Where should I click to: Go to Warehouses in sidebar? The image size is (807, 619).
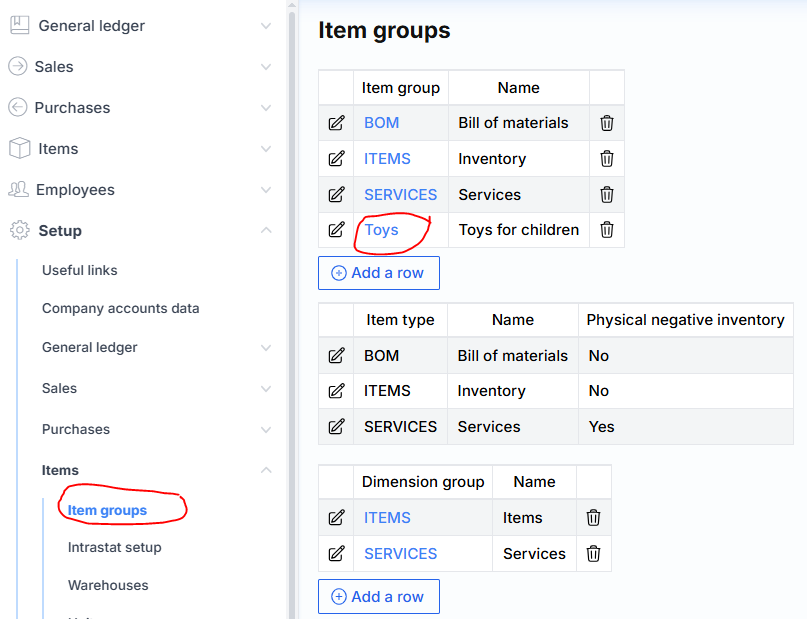point(108,586)
